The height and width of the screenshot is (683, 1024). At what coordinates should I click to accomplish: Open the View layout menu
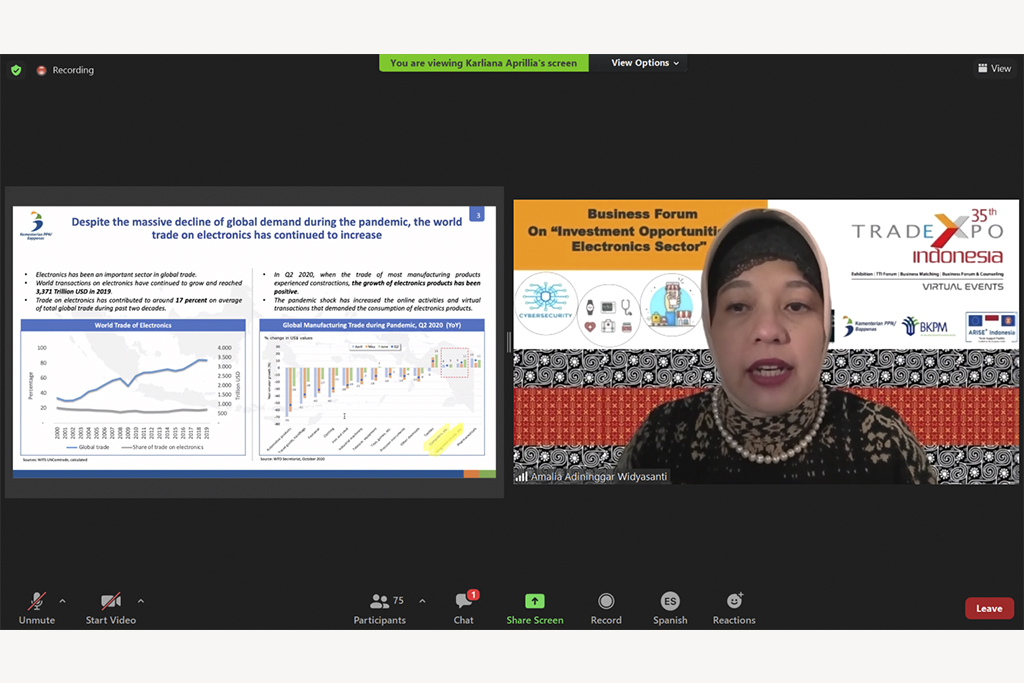[994, 68]
